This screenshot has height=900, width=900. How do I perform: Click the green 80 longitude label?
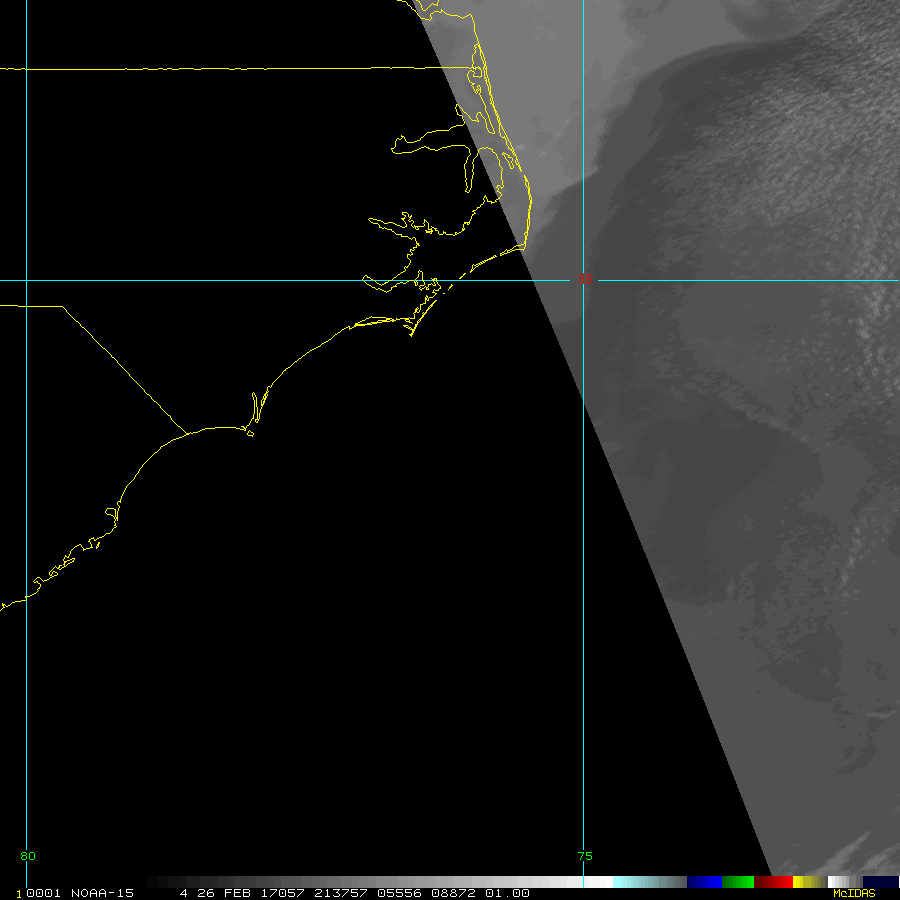[28, 856]
